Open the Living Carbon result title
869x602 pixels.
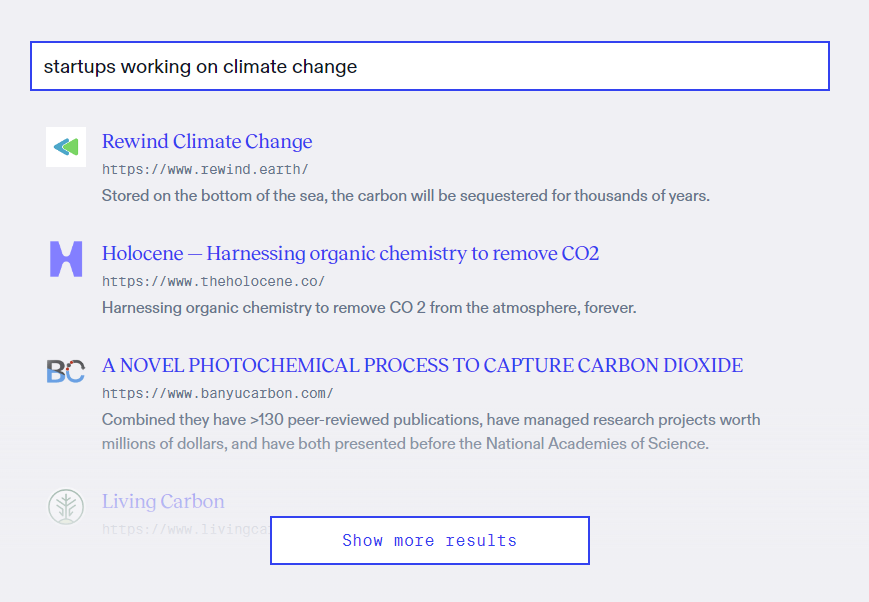163,501
